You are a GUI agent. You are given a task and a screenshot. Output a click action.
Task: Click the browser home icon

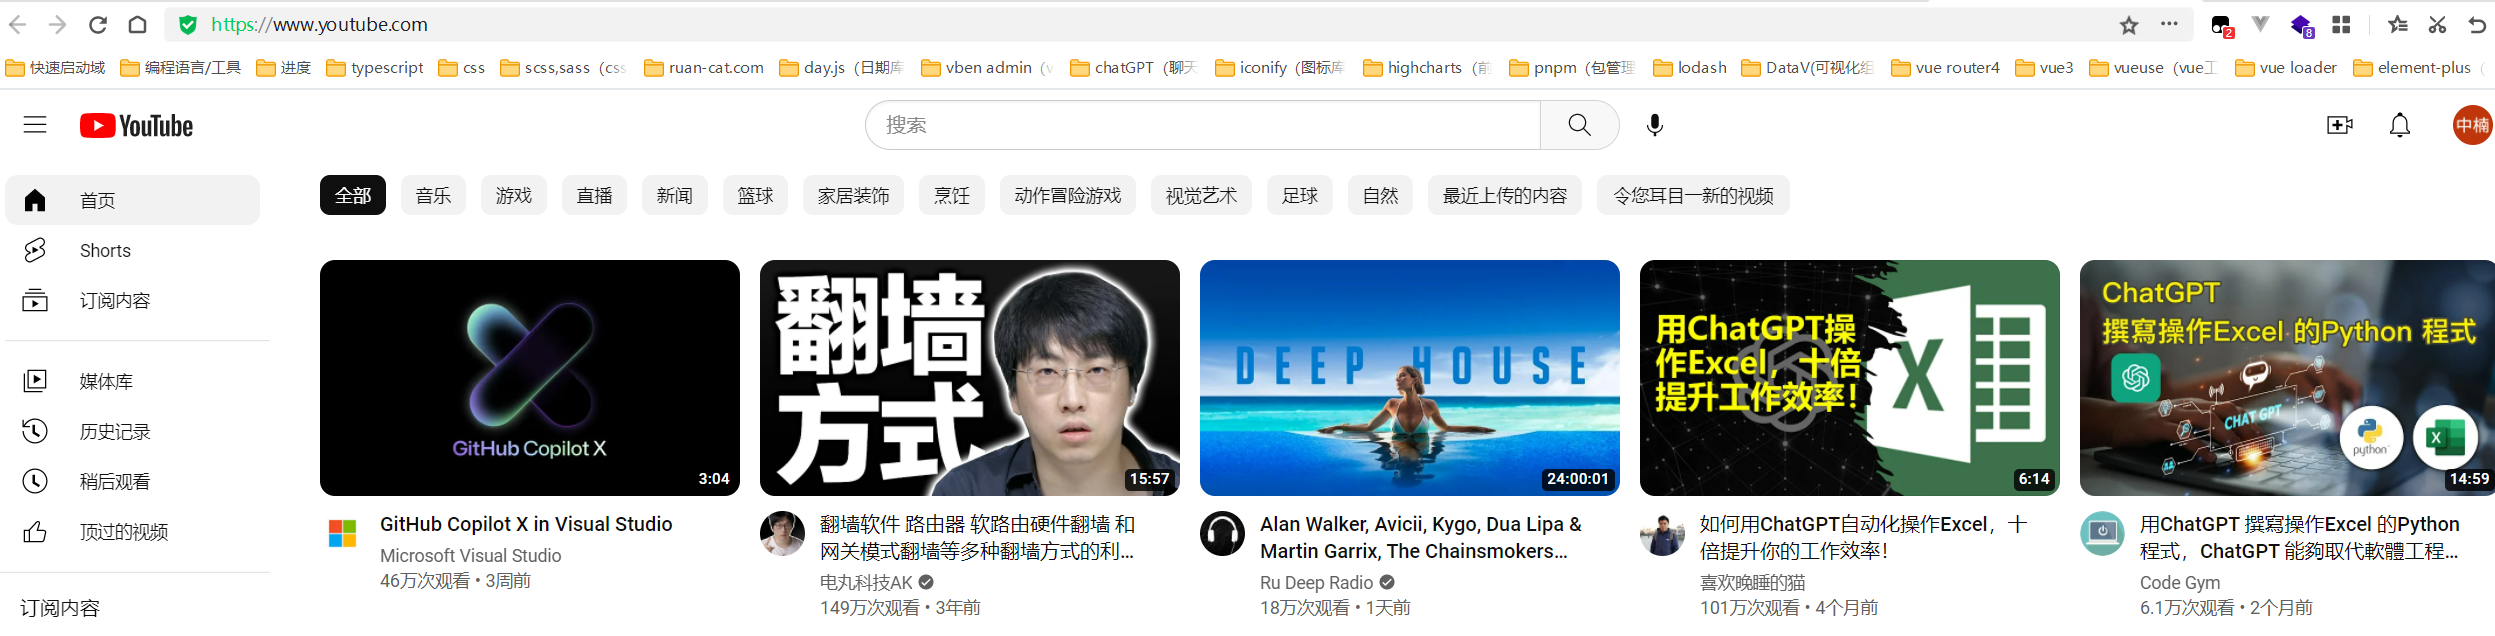click(138, 25)
